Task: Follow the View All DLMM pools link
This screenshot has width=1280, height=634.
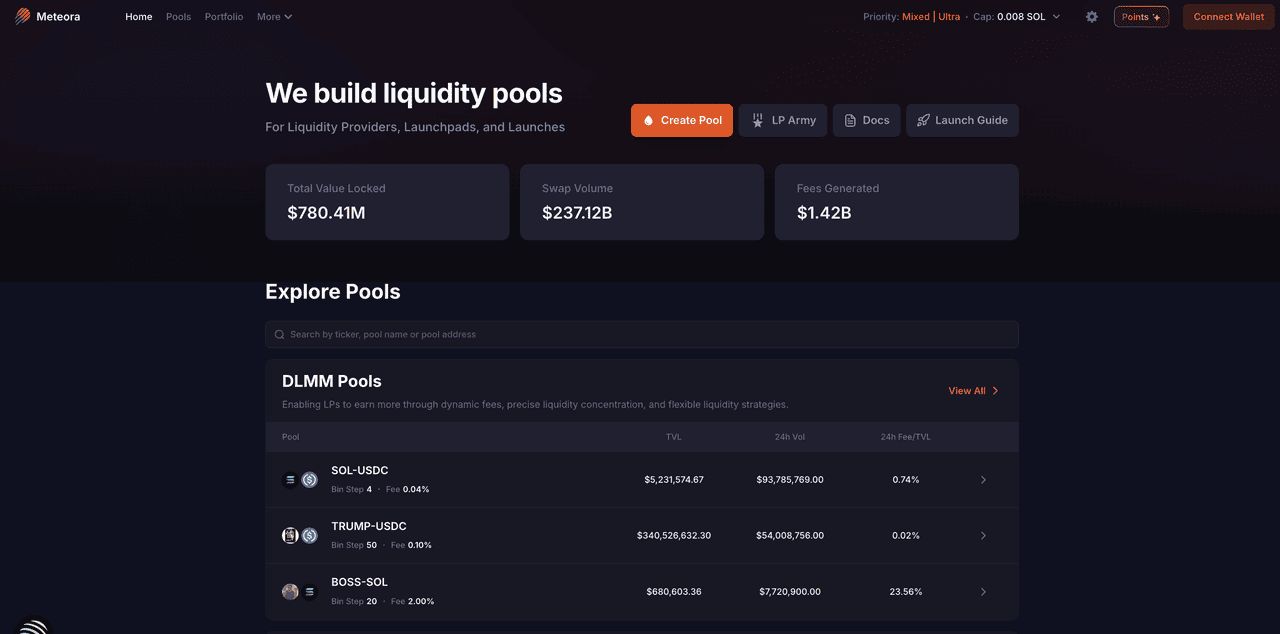Action: click(x=973, y=391)
